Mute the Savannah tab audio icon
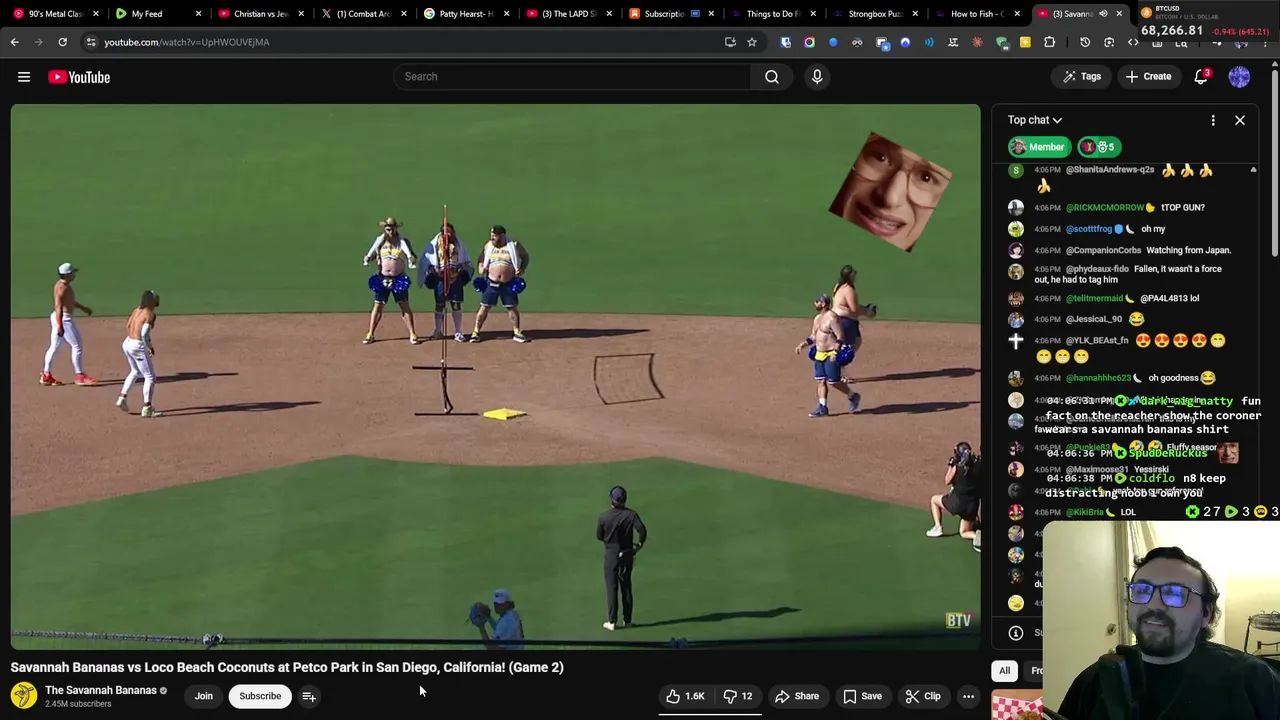 point(1103,14)
